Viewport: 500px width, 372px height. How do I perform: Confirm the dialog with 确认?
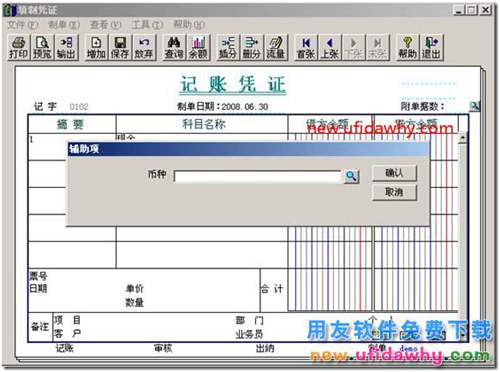(x=394, y=173)
